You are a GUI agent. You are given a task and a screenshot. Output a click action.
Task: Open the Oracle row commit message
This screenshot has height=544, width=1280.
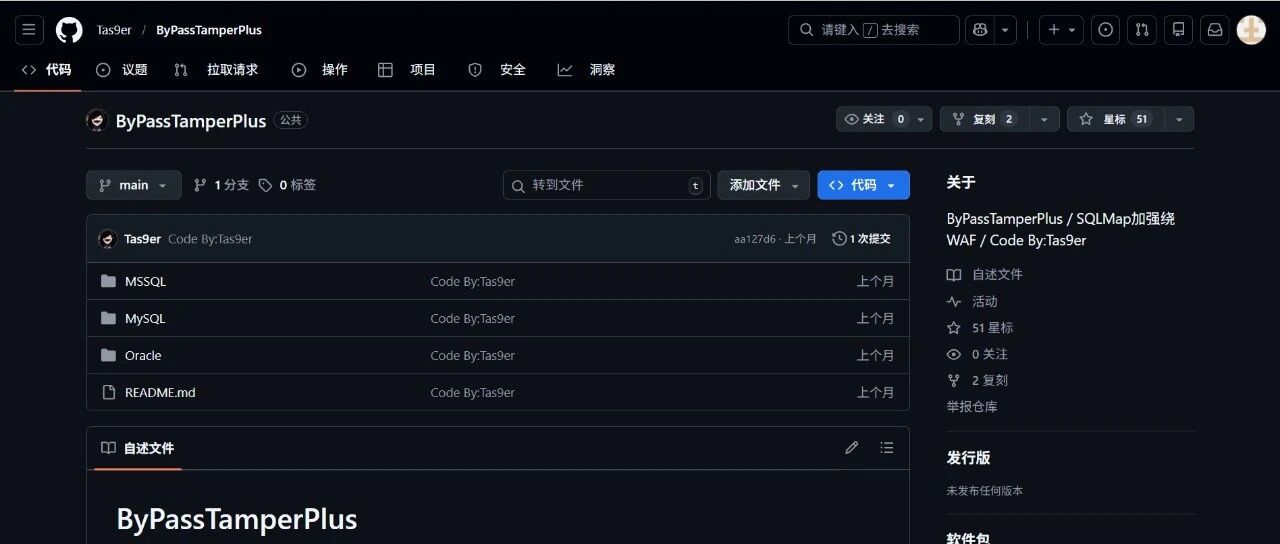(x=473, y=356)
